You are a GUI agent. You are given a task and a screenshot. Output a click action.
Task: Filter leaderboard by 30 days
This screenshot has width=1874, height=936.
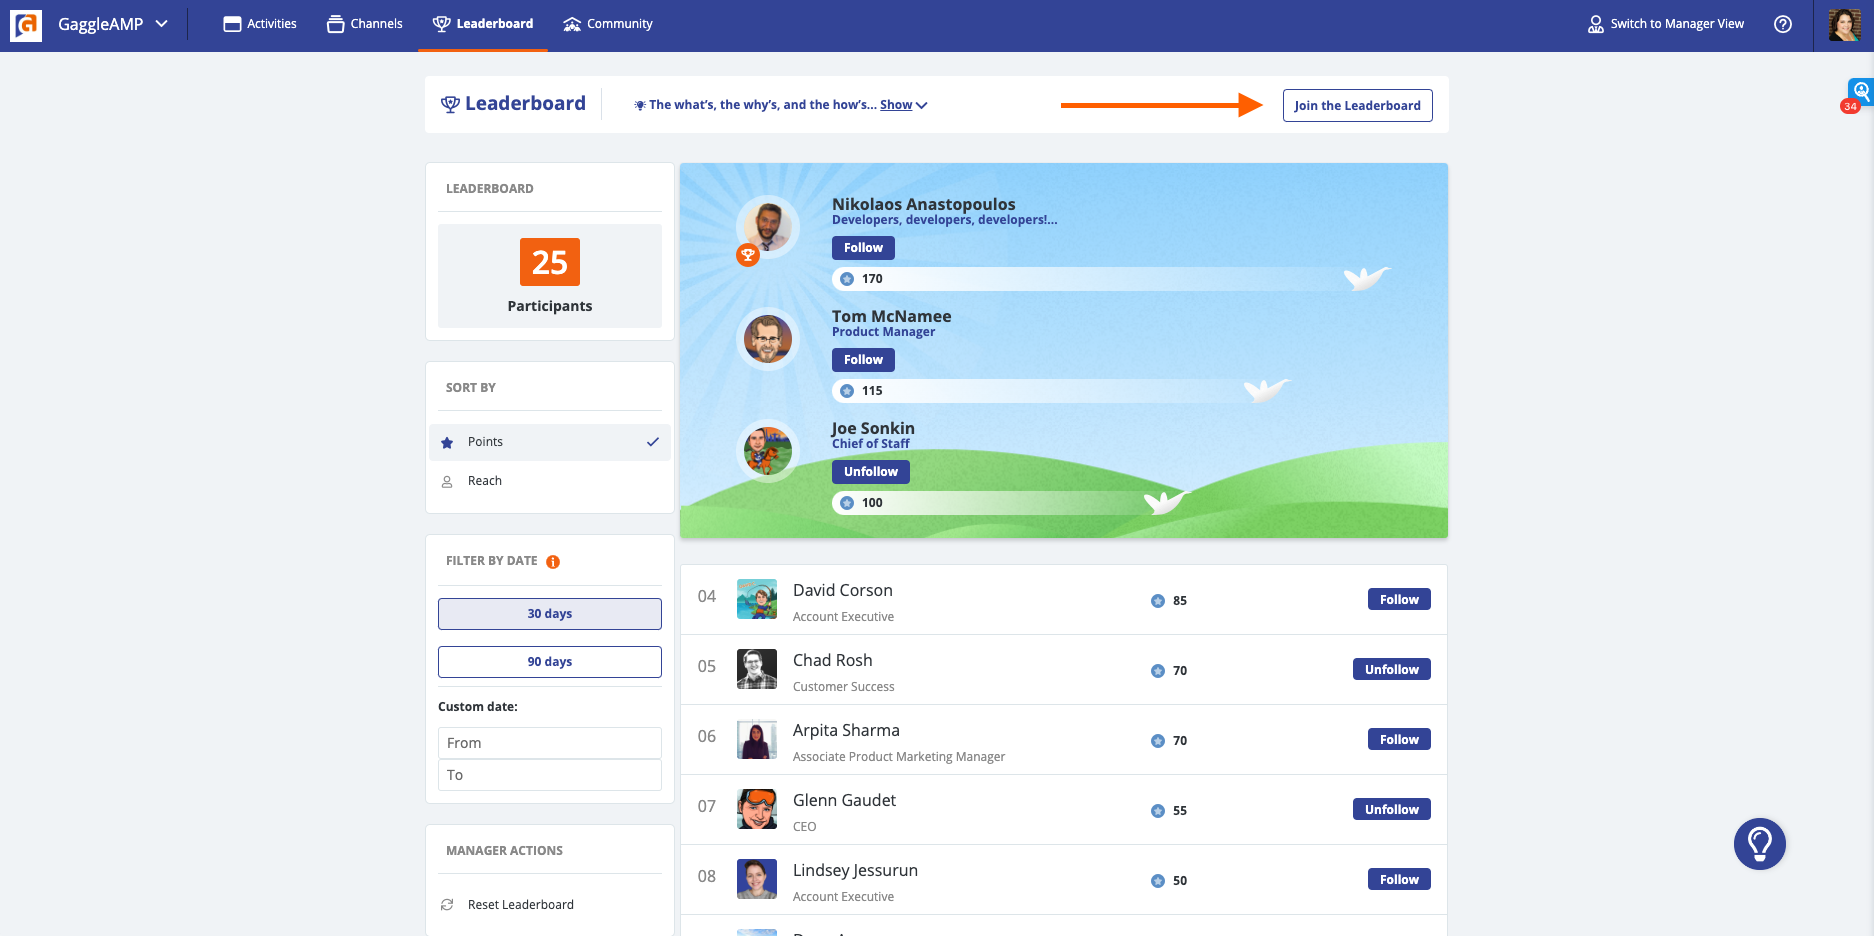click(550, 614)
